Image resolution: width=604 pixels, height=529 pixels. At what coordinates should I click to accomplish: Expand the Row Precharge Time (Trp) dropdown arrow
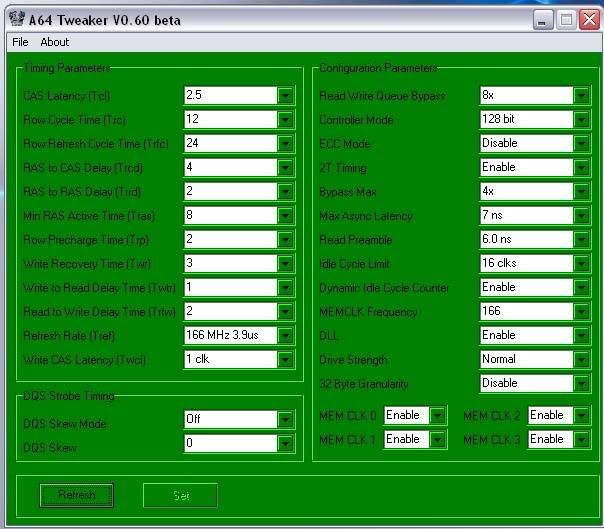(x=285, y=239)
